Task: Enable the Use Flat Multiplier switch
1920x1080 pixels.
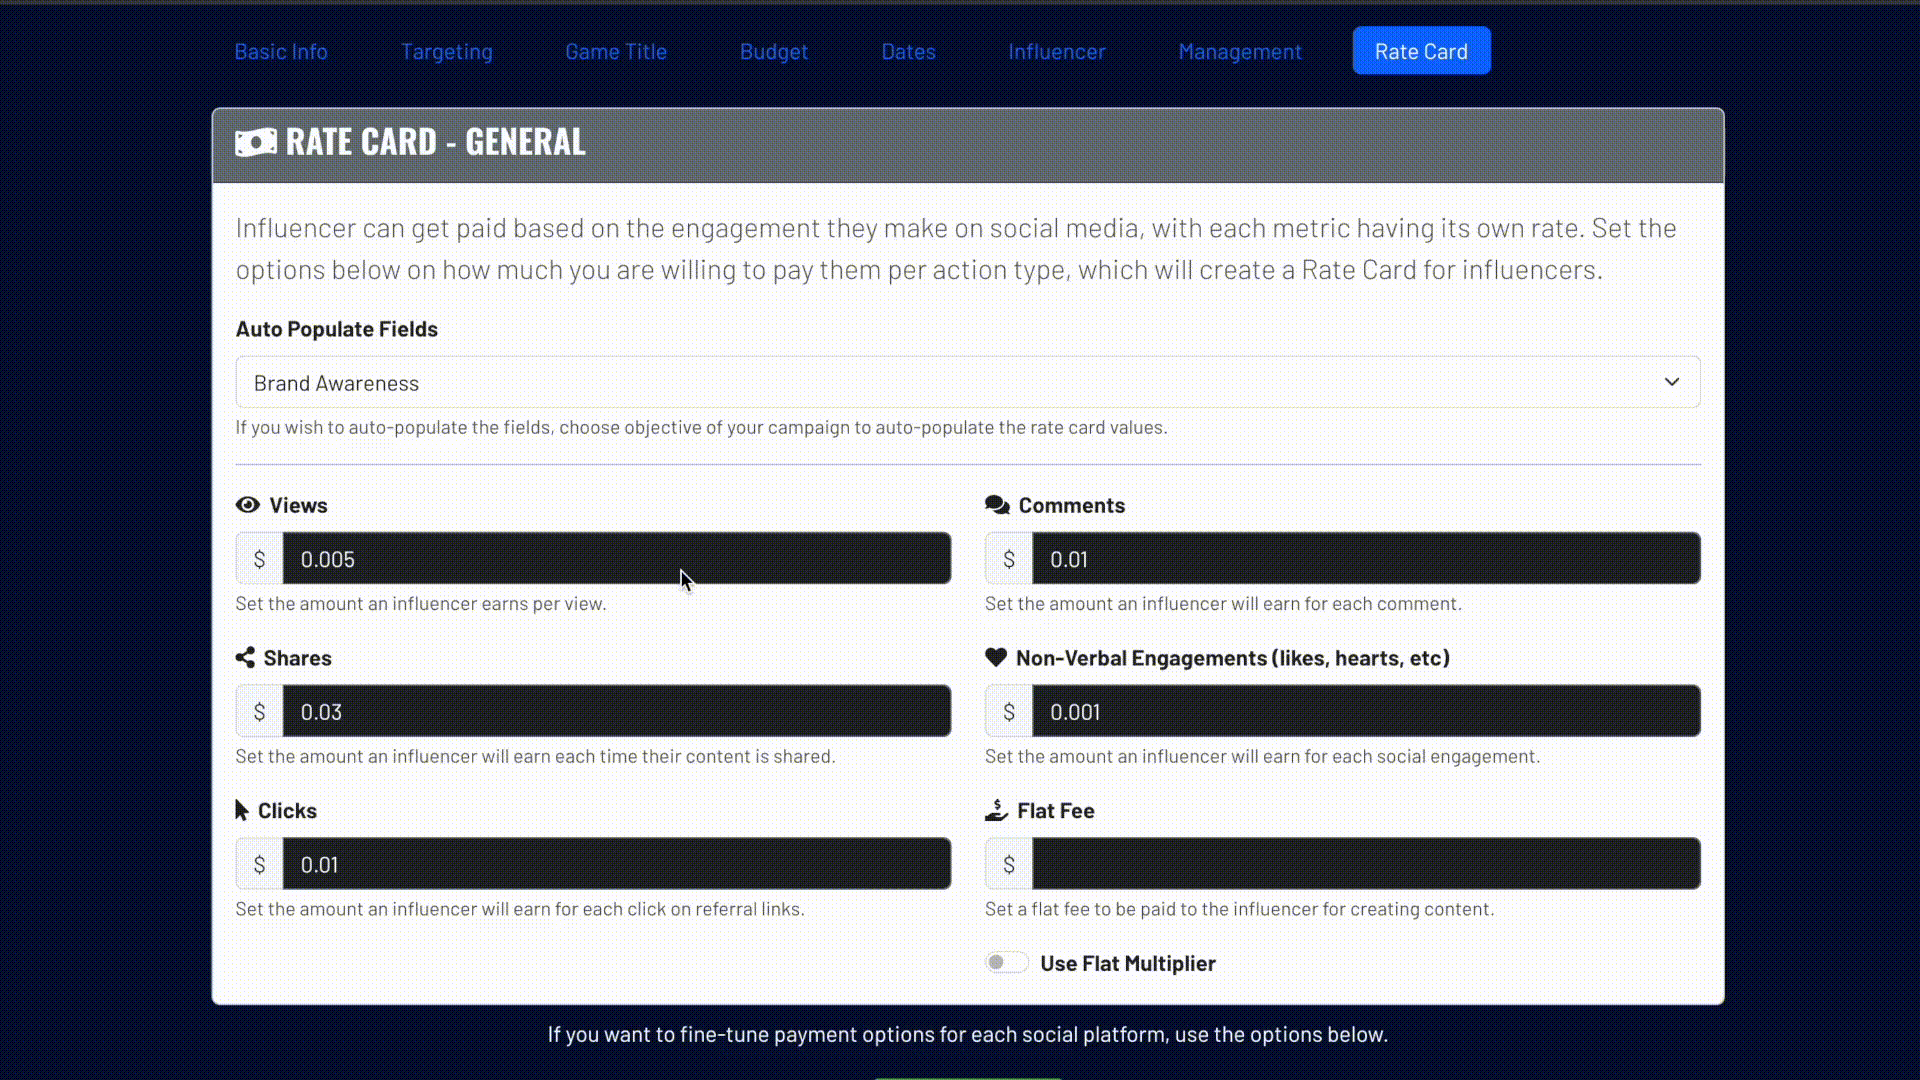Action: (1006, 963)
